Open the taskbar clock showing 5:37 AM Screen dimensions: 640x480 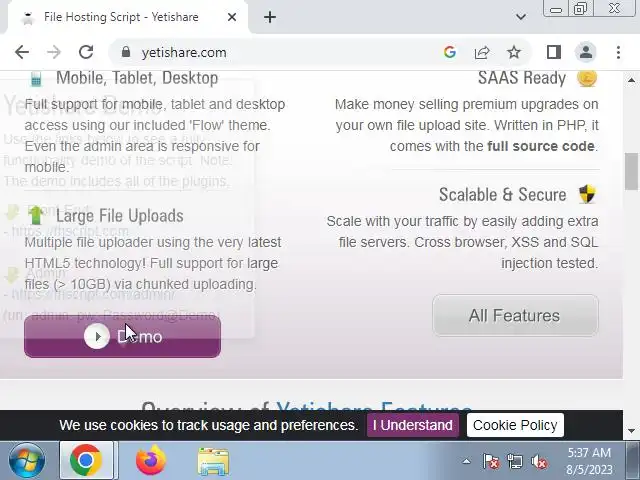coord(589,461)
